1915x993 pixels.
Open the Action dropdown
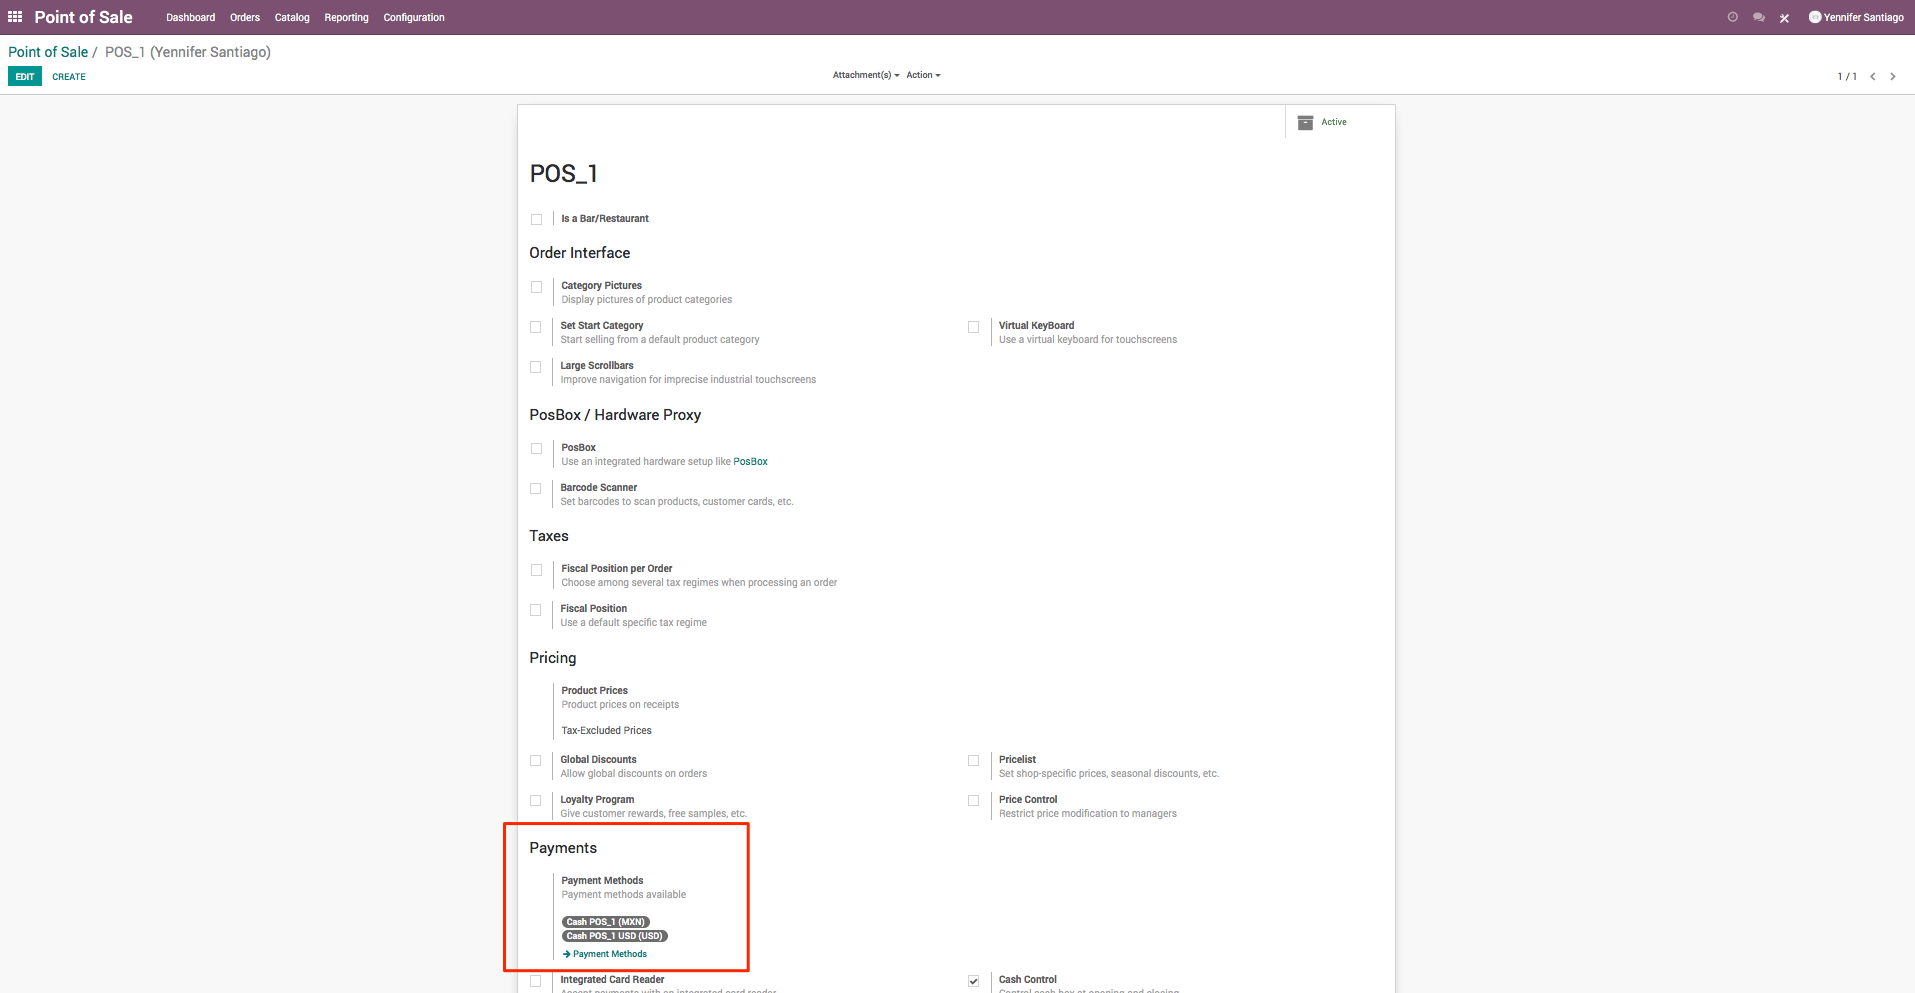pyautogui.click(x=923, y=75)
